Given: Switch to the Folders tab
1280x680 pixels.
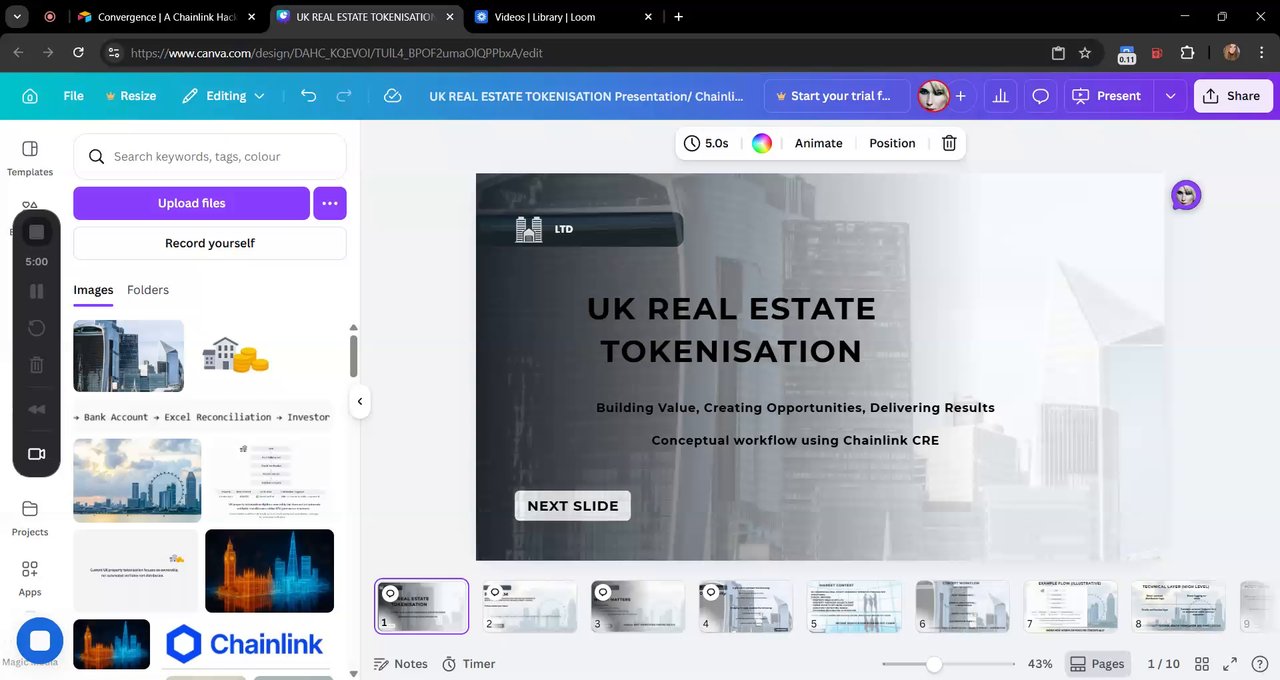Looking at the screenshot, I should (148, 290).
